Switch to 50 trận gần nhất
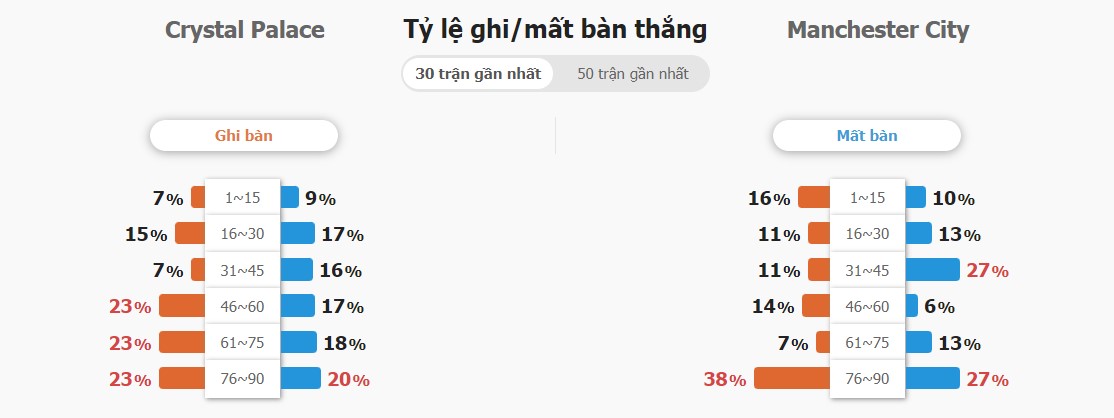Viewport: 1114px width, 418px height. pyautogui.click(x=632, y=74)
